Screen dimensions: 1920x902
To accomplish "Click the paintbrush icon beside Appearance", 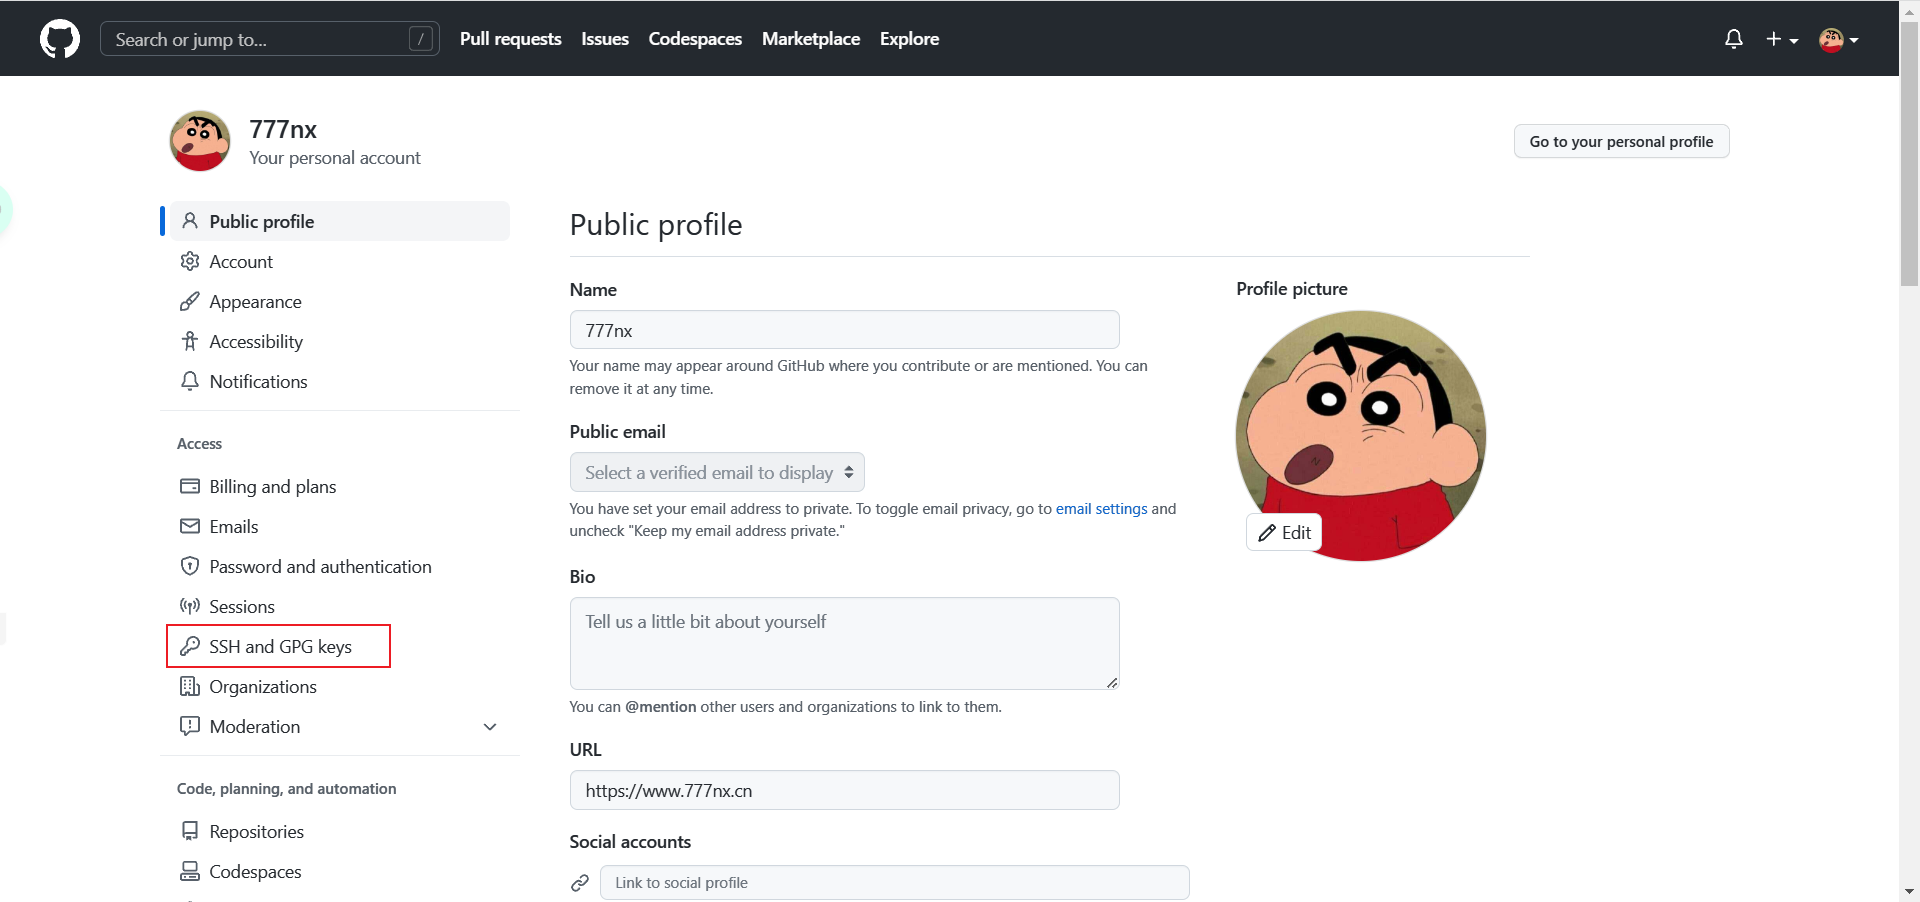I will point(190,301).
